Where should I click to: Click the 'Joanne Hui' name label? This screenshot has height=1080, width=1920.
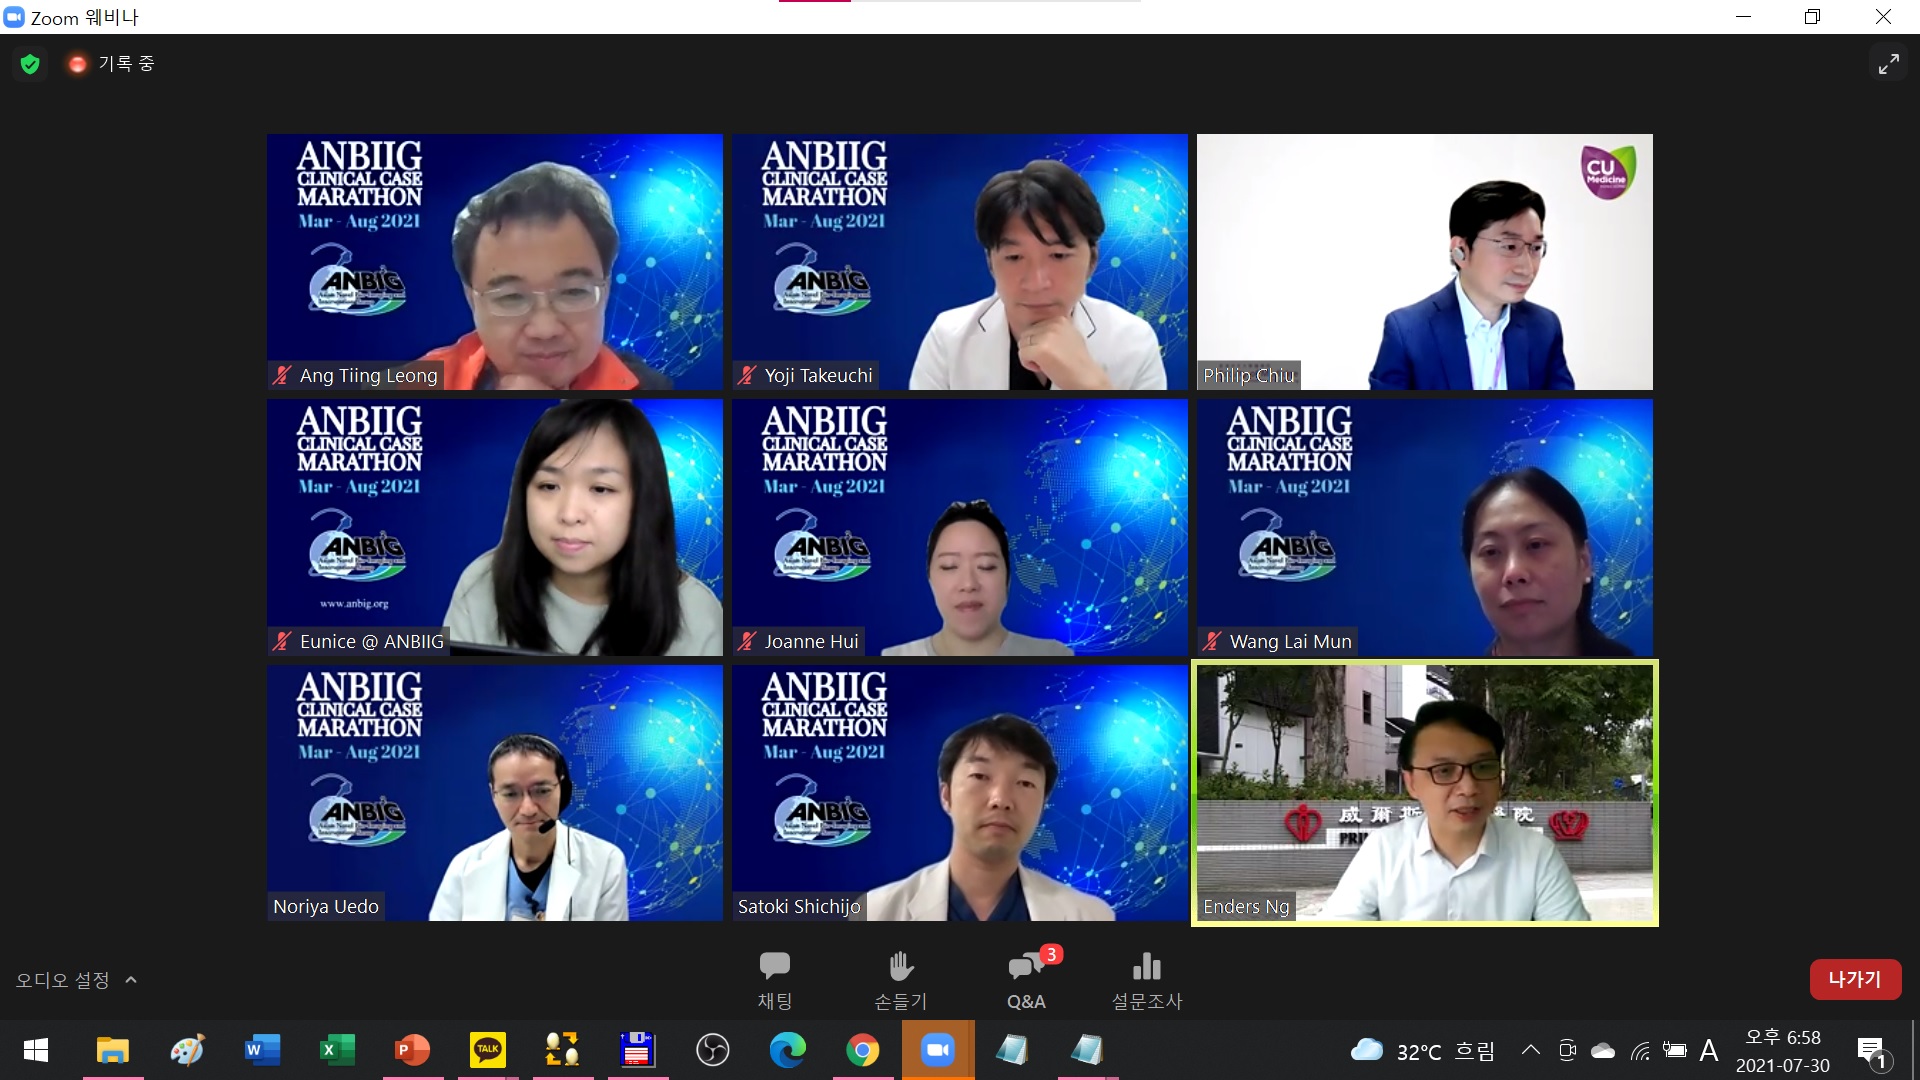click(x=811, y=642)
